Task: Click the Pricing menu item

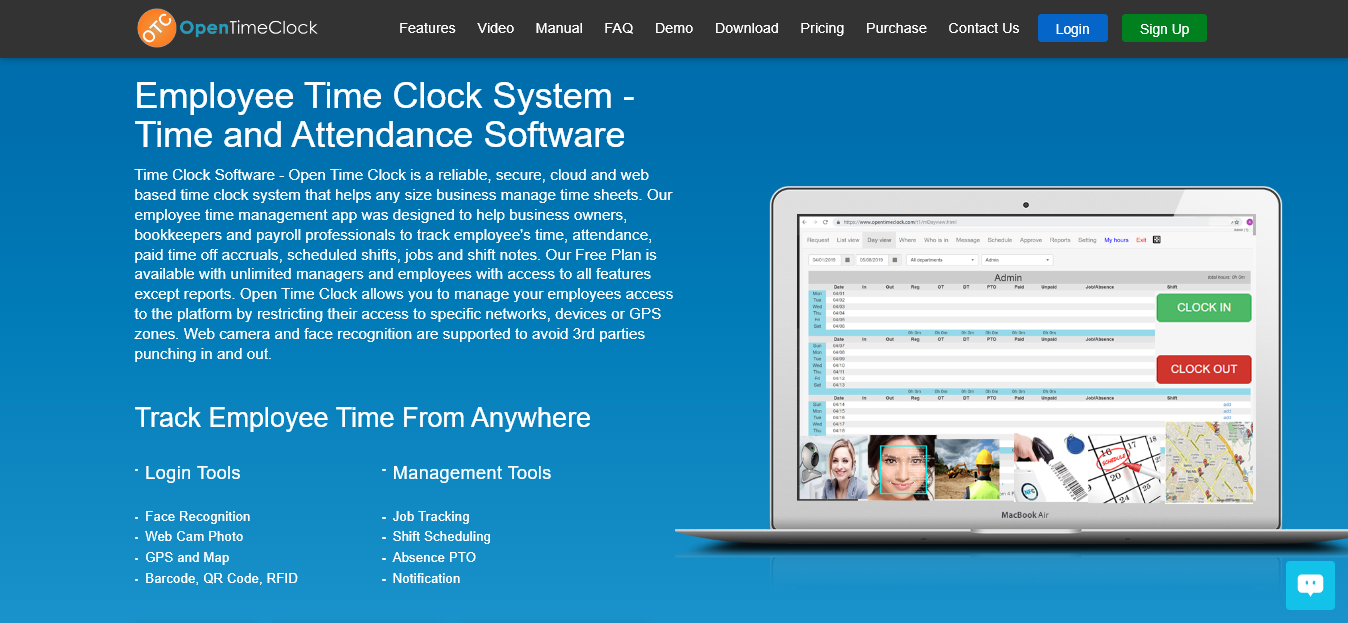Action: coord(822,28)
